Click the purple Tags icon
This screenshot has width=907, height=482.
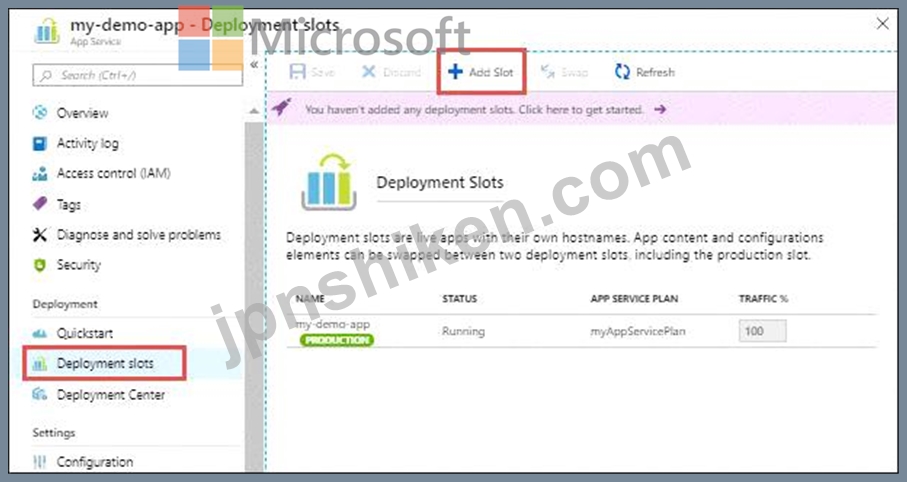coord(40,204)
